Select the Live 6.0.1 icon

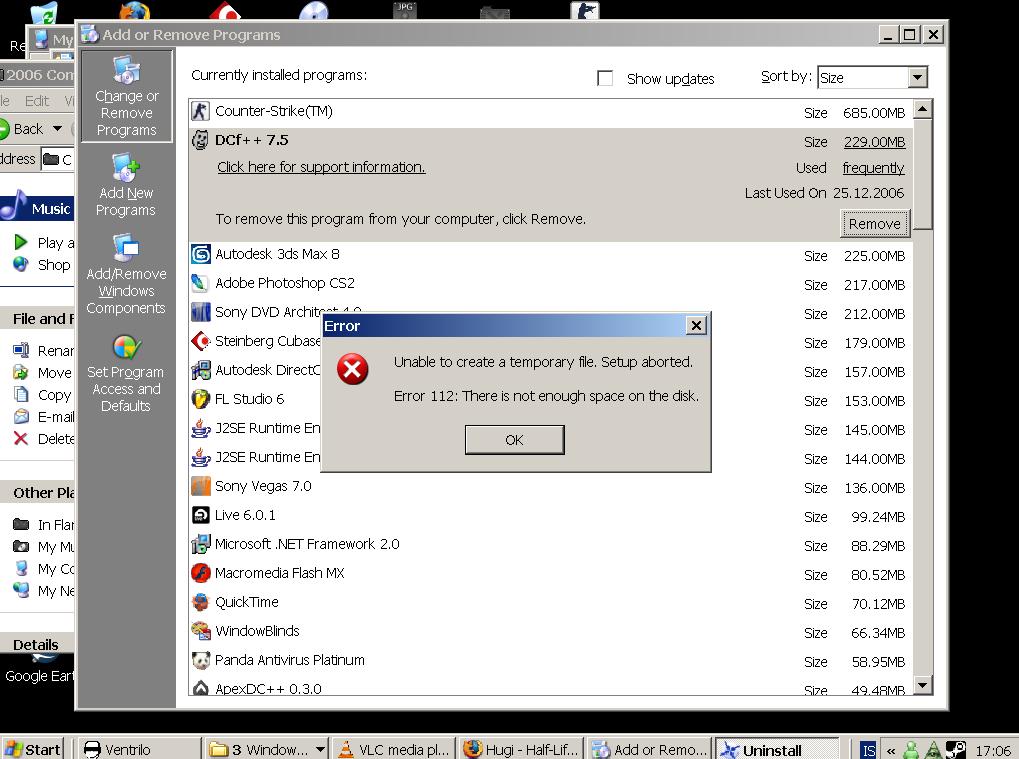click(200, 515)
